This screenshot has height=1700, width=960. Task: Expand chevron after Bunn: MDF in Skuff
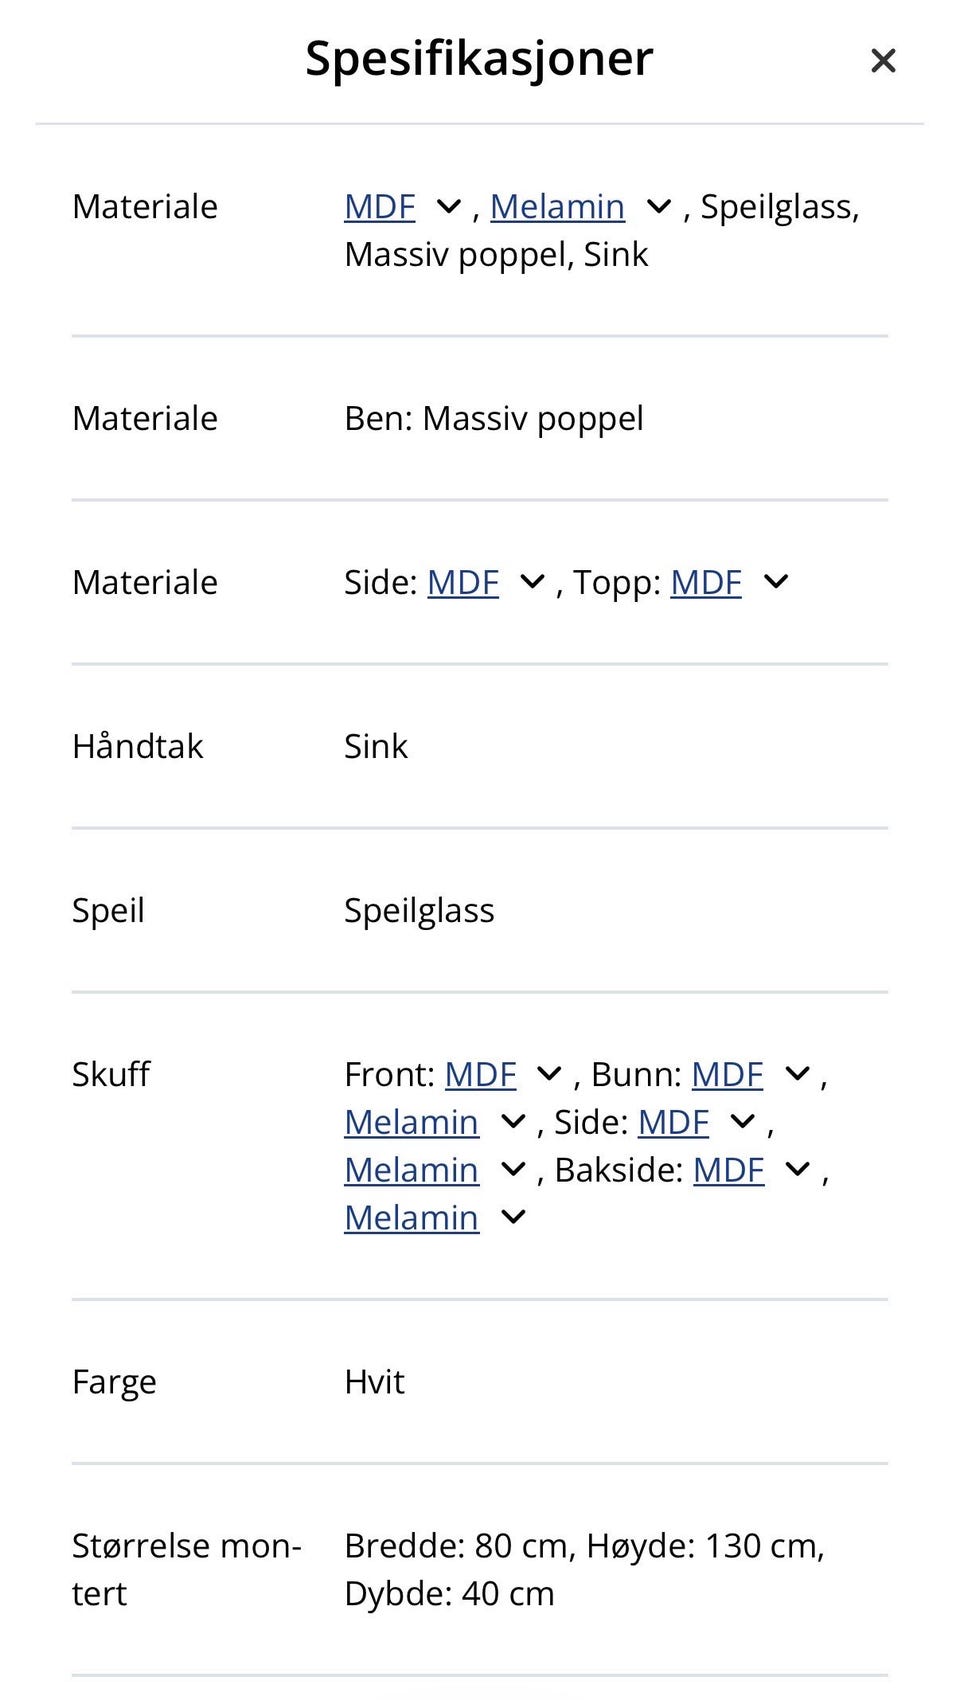pyautogui.click(x=797, y=1075)
